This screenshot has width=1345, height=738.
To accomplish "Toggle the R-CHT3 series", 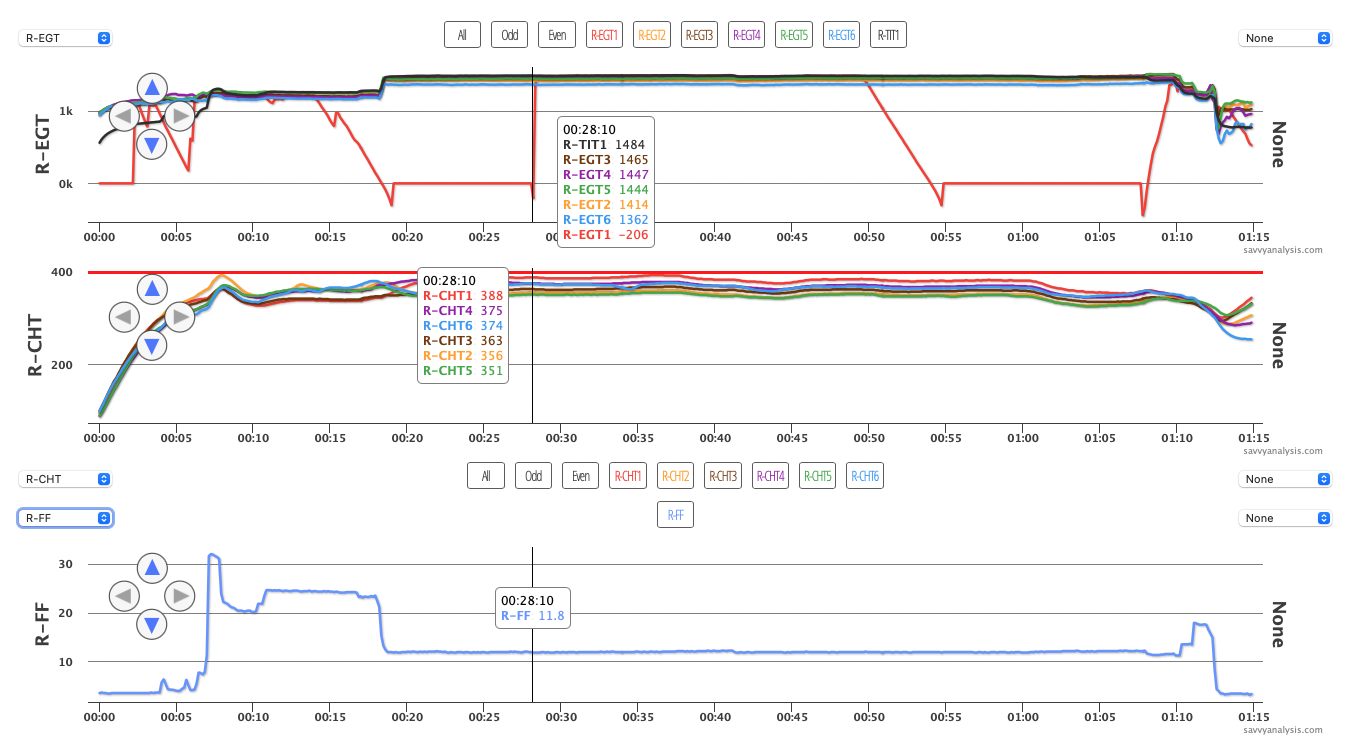I will point(723,476).
